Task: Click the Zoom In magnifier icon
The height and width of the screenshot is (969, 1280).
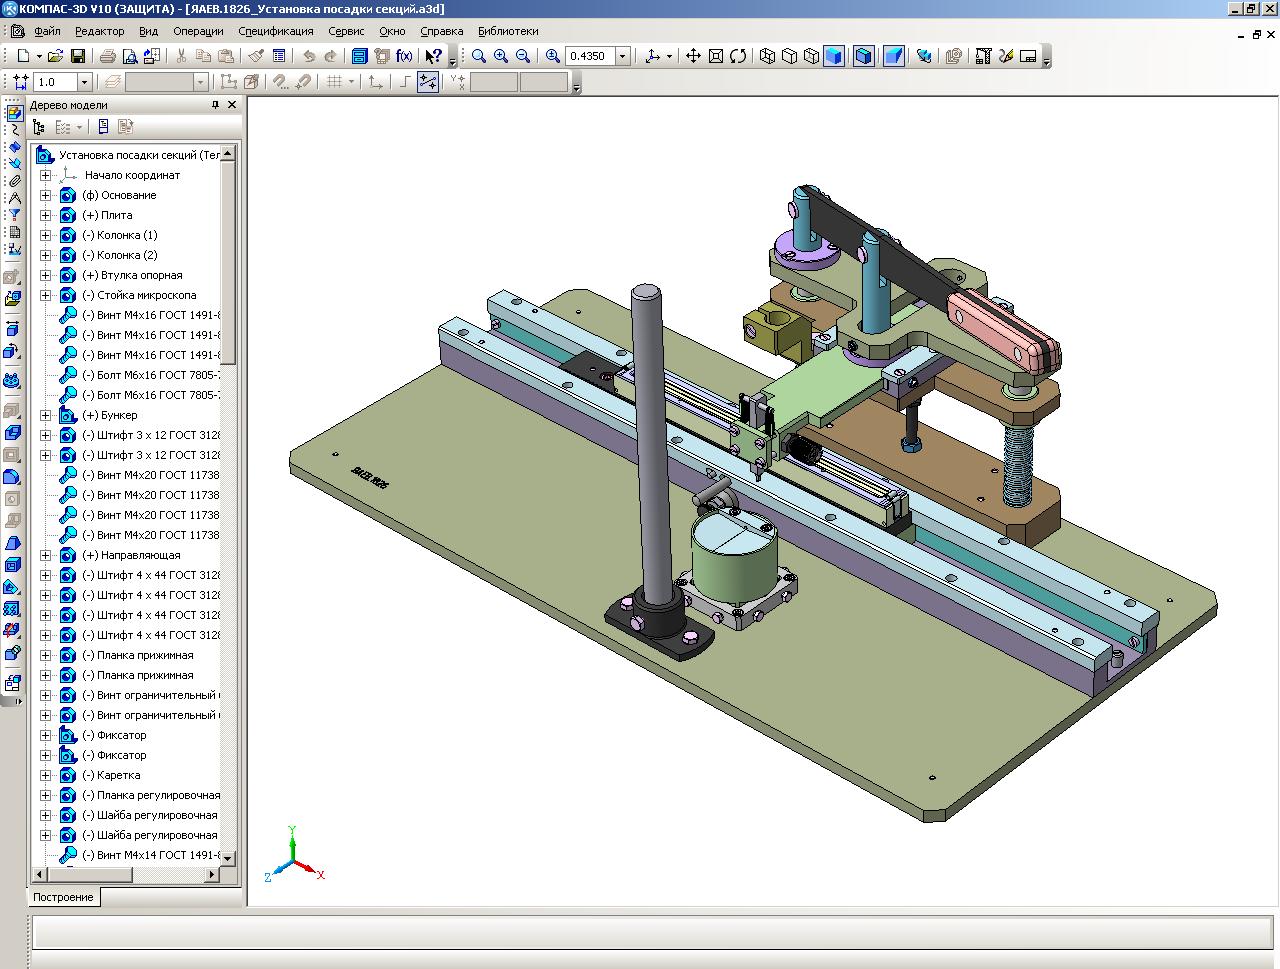Action: point(501,56)
